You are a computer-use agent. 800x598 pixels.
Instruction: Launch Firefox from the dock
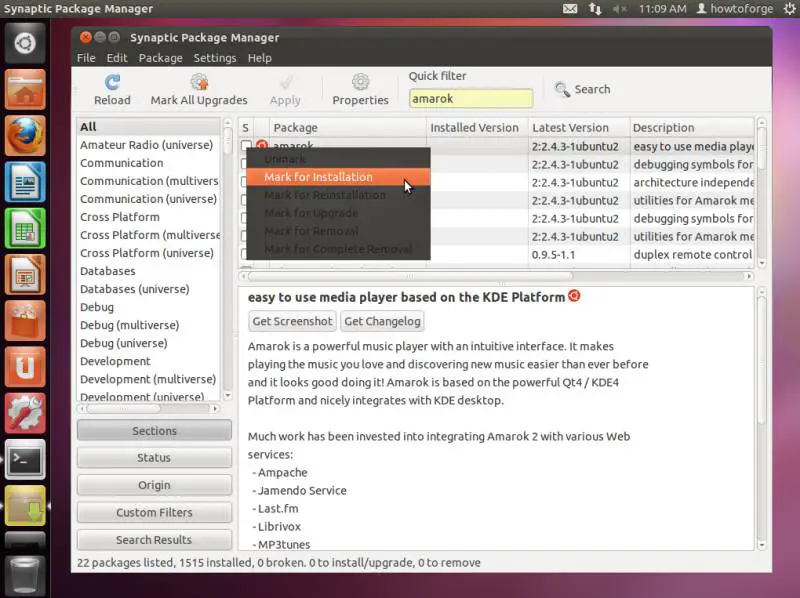tap(25, 135)
